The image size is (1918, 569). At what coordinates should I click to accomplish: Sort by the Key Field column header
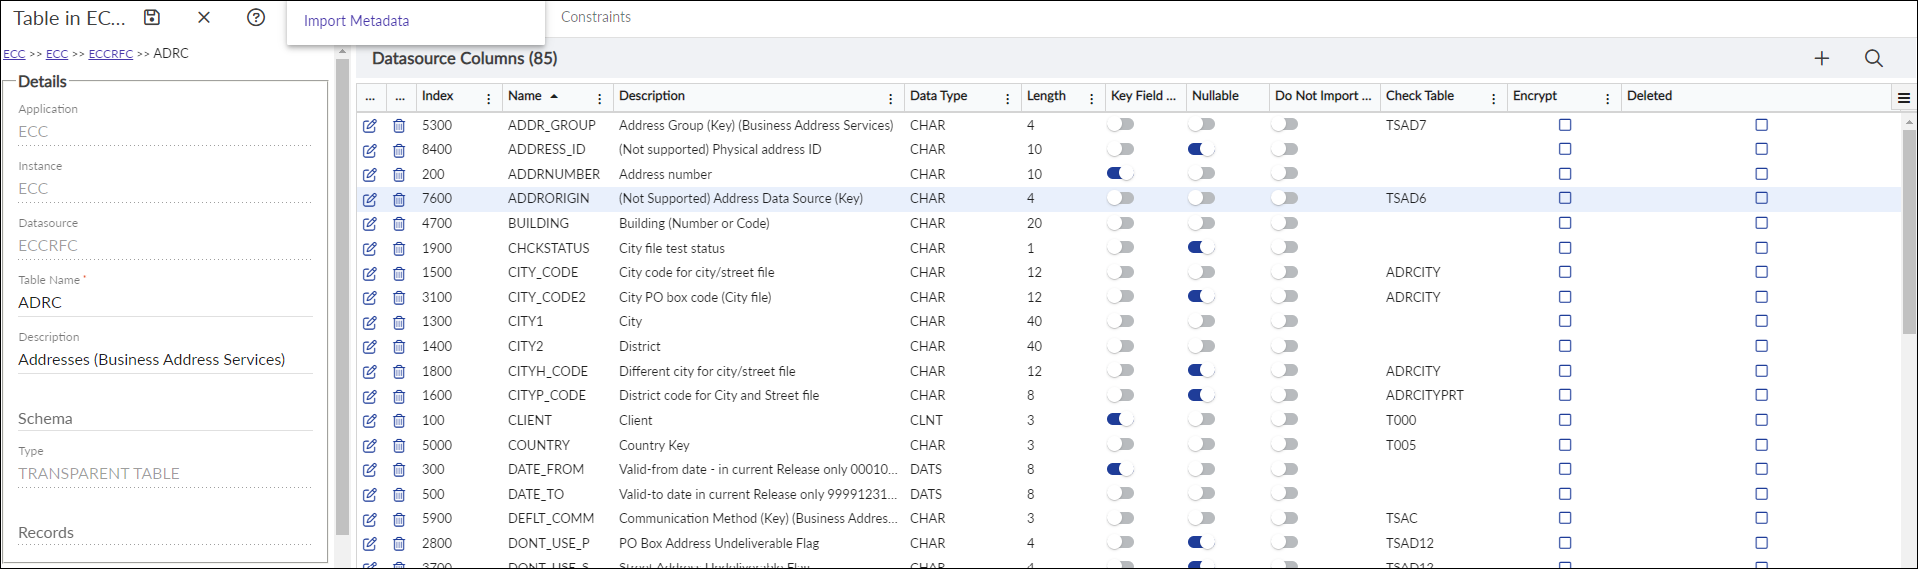[x=1143, y=96]
